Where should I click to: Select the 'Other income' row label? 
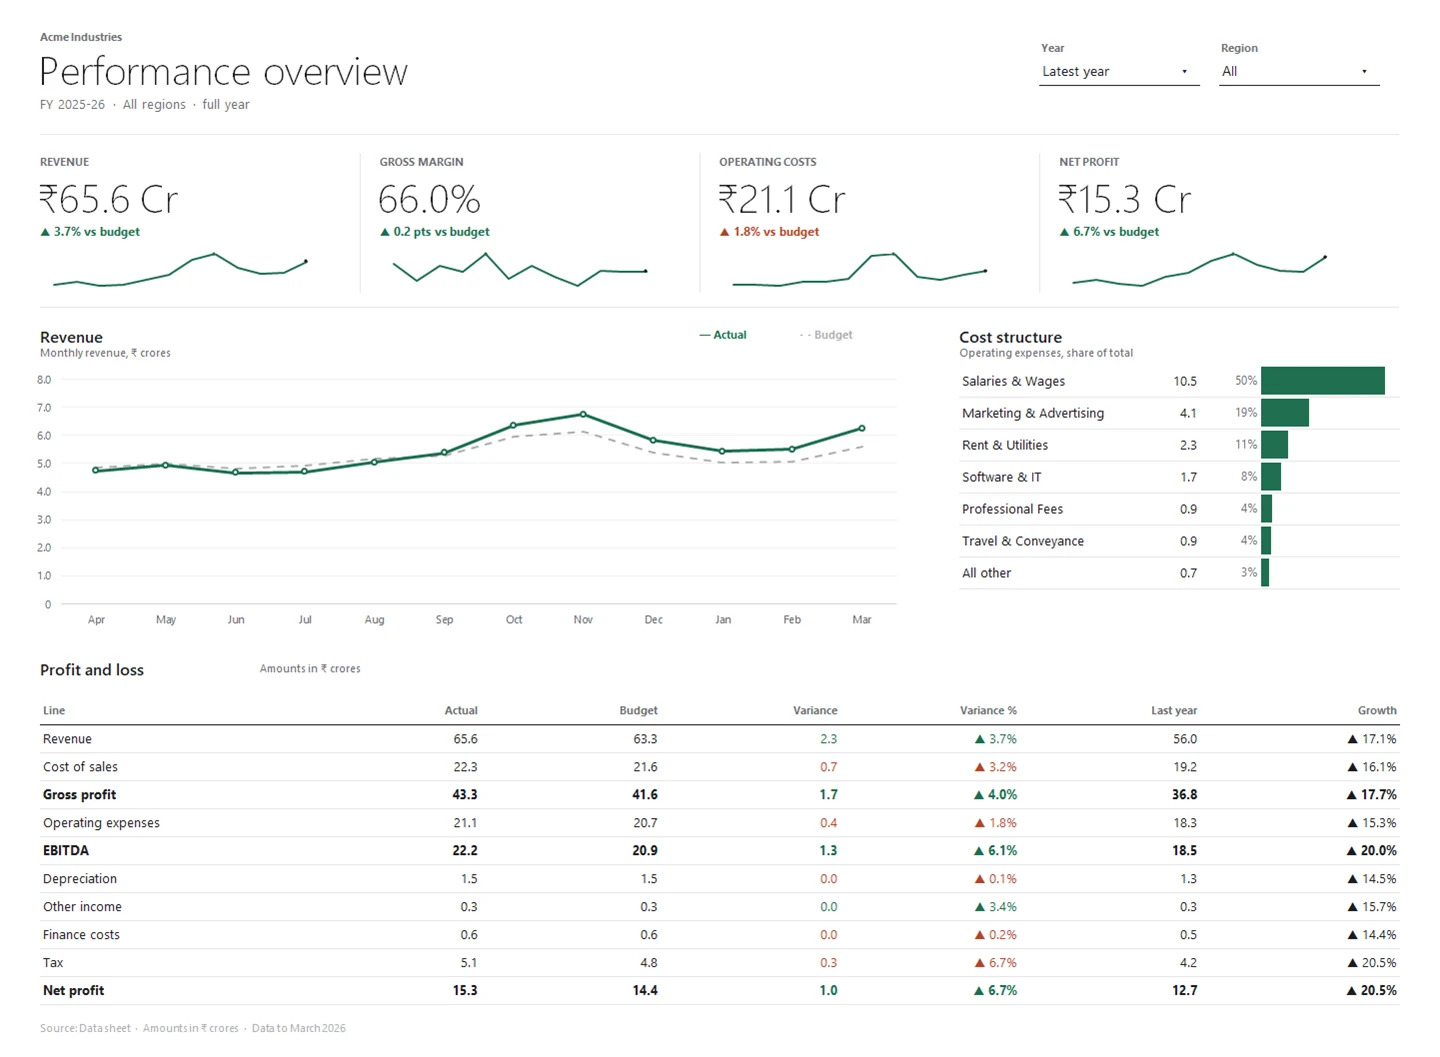point(82,907)
